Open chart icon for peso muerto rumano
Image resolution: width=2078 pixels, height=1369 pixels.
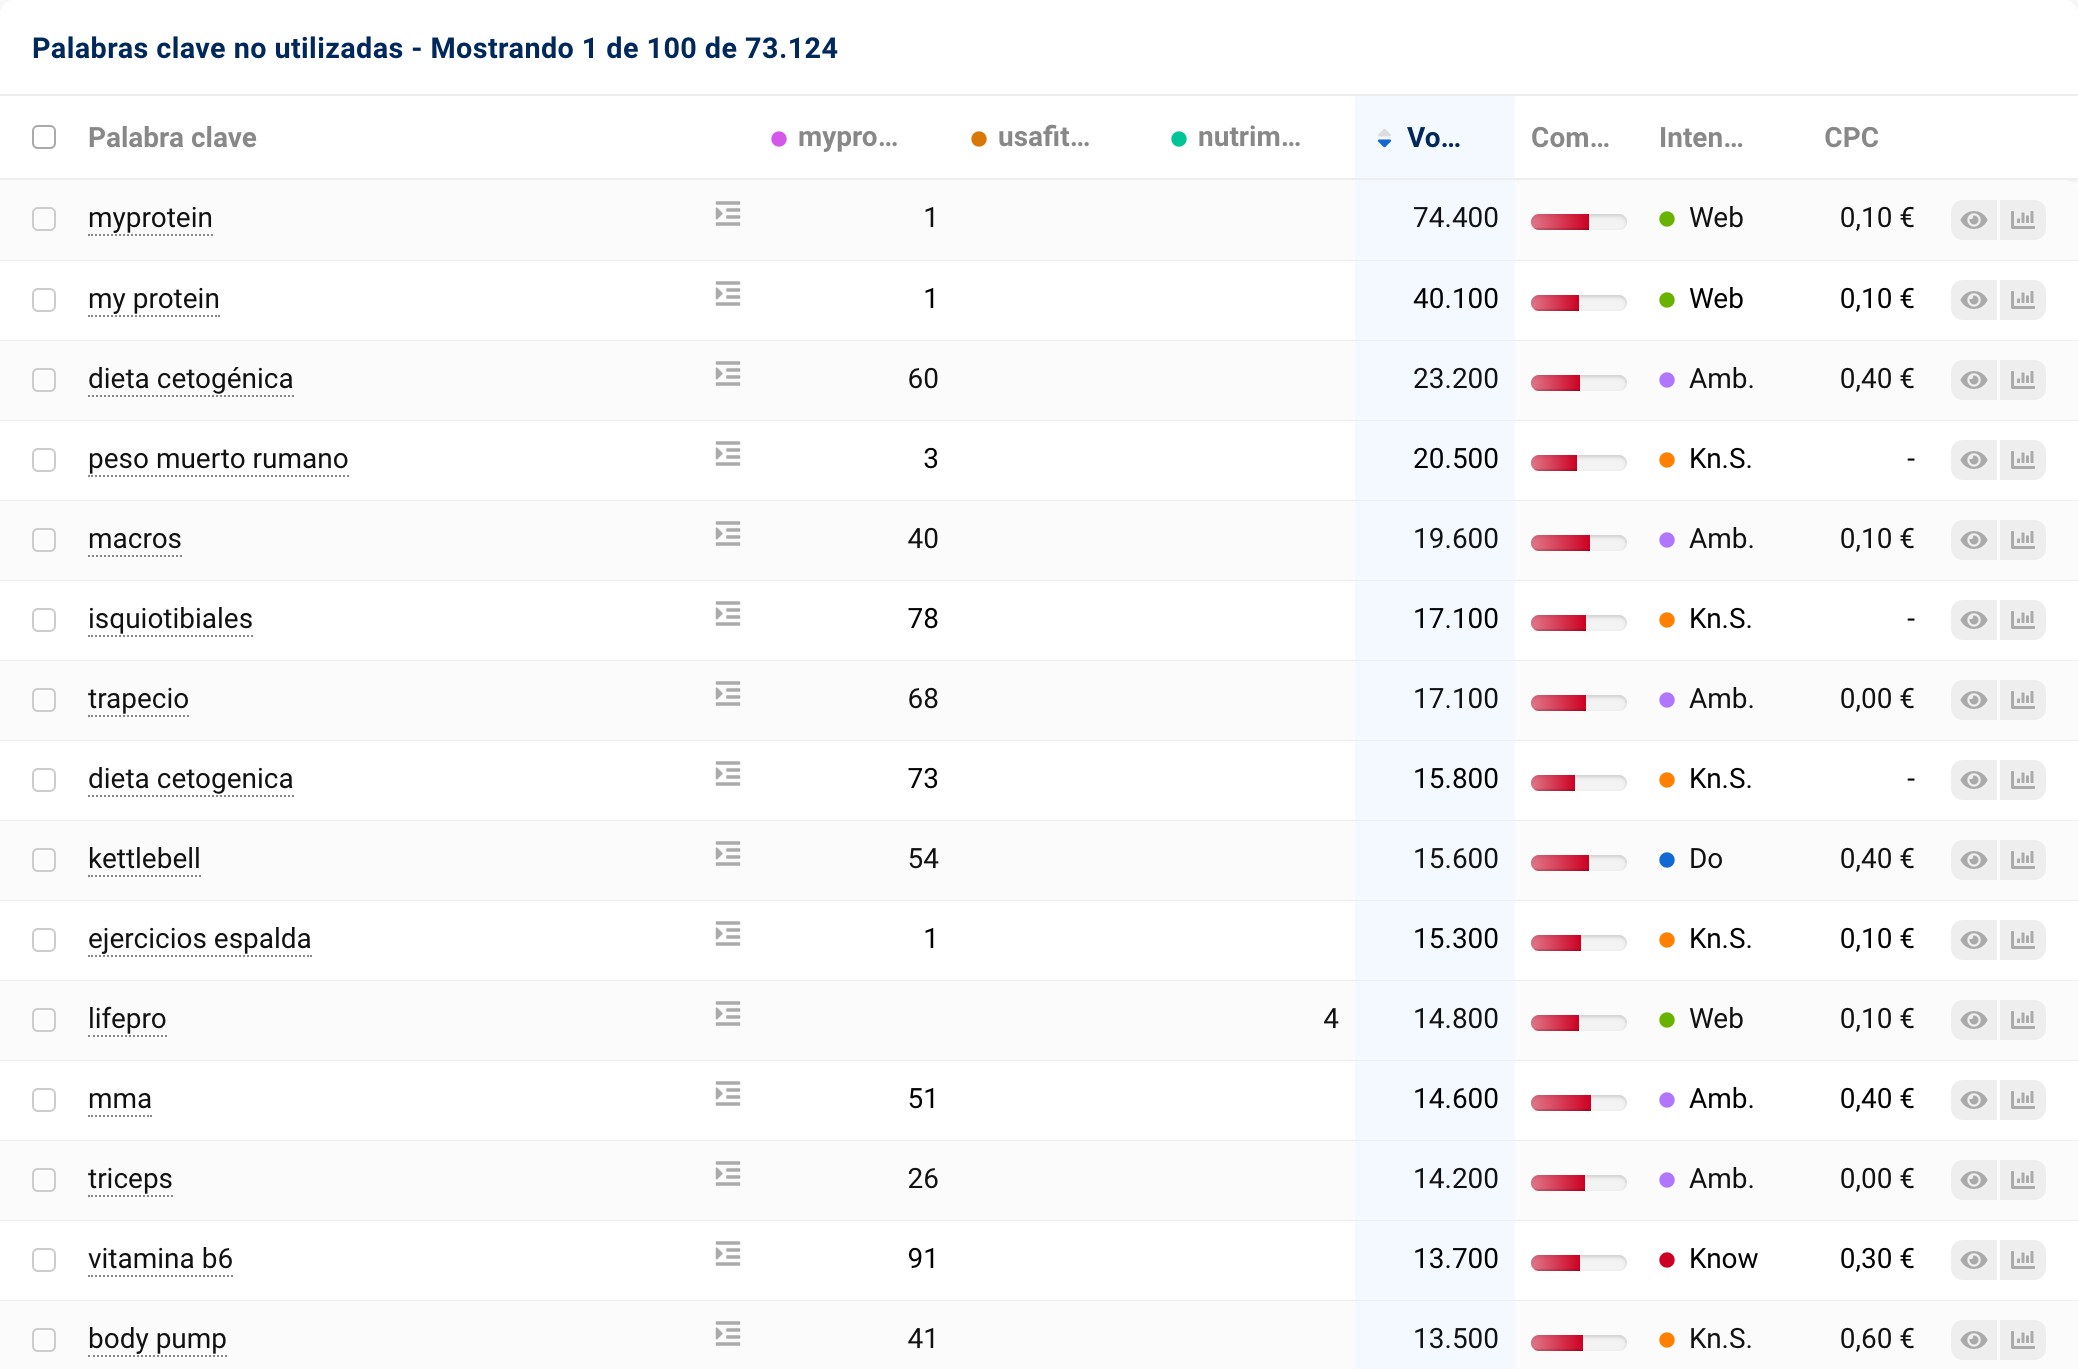click(x=2022, y=460)
